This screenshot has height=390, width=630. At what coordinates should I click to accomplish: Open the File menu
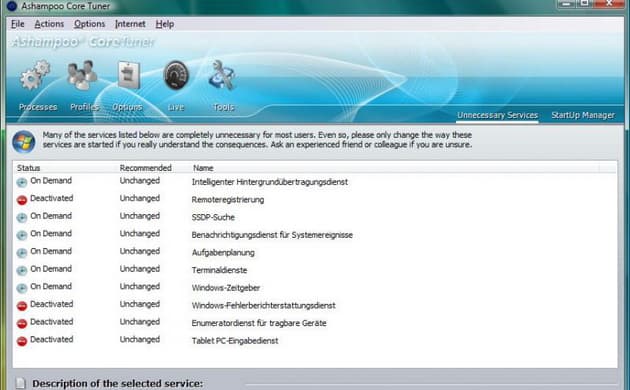click(x=18, y=24)
